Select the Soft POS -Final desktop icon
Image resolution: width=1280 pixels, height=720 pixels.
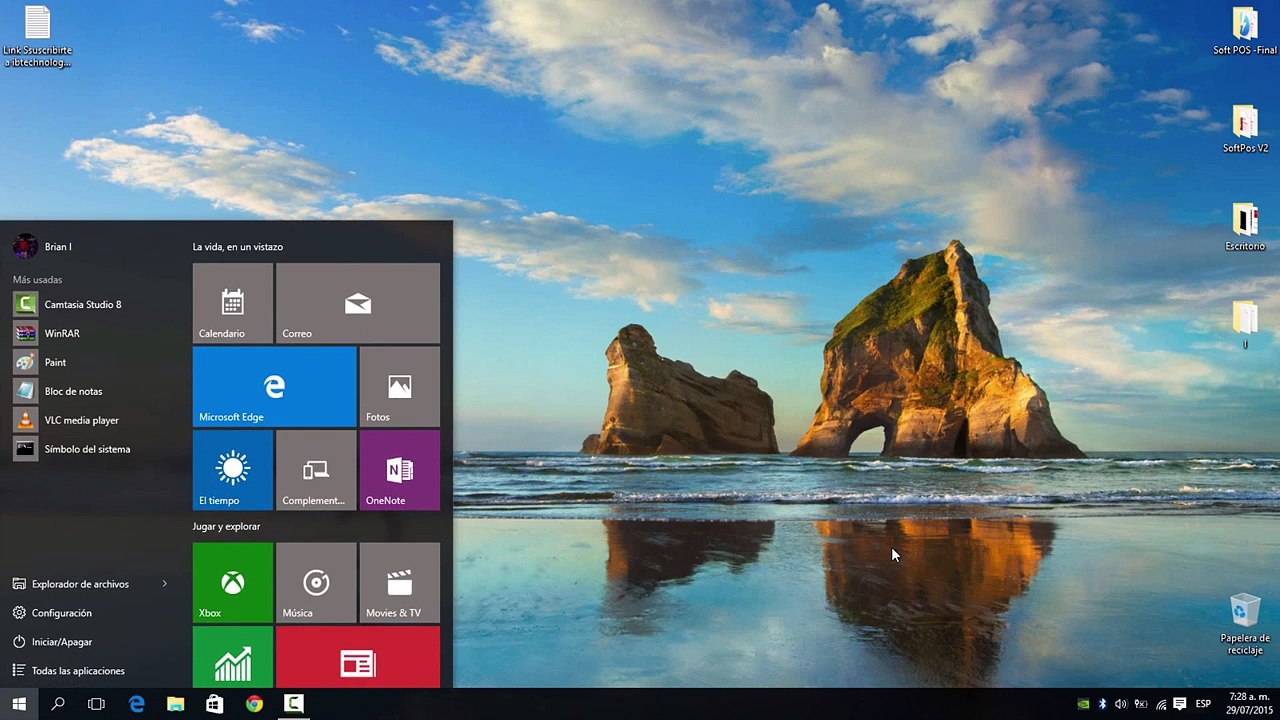click(x=1245, y=32)
